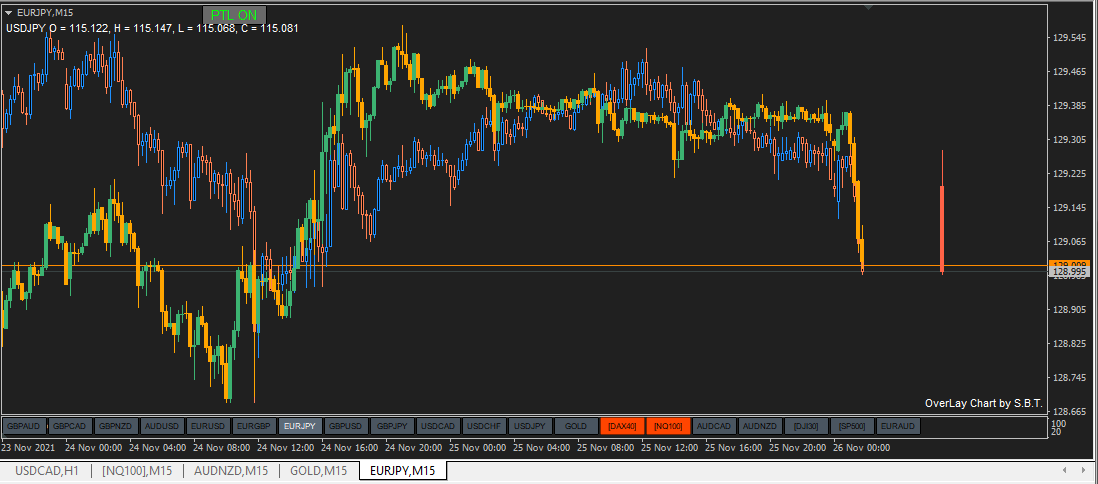Select the GBPCAD symbol button
The height and width of the screenshot is (484, 1098).
pos(71,426)
